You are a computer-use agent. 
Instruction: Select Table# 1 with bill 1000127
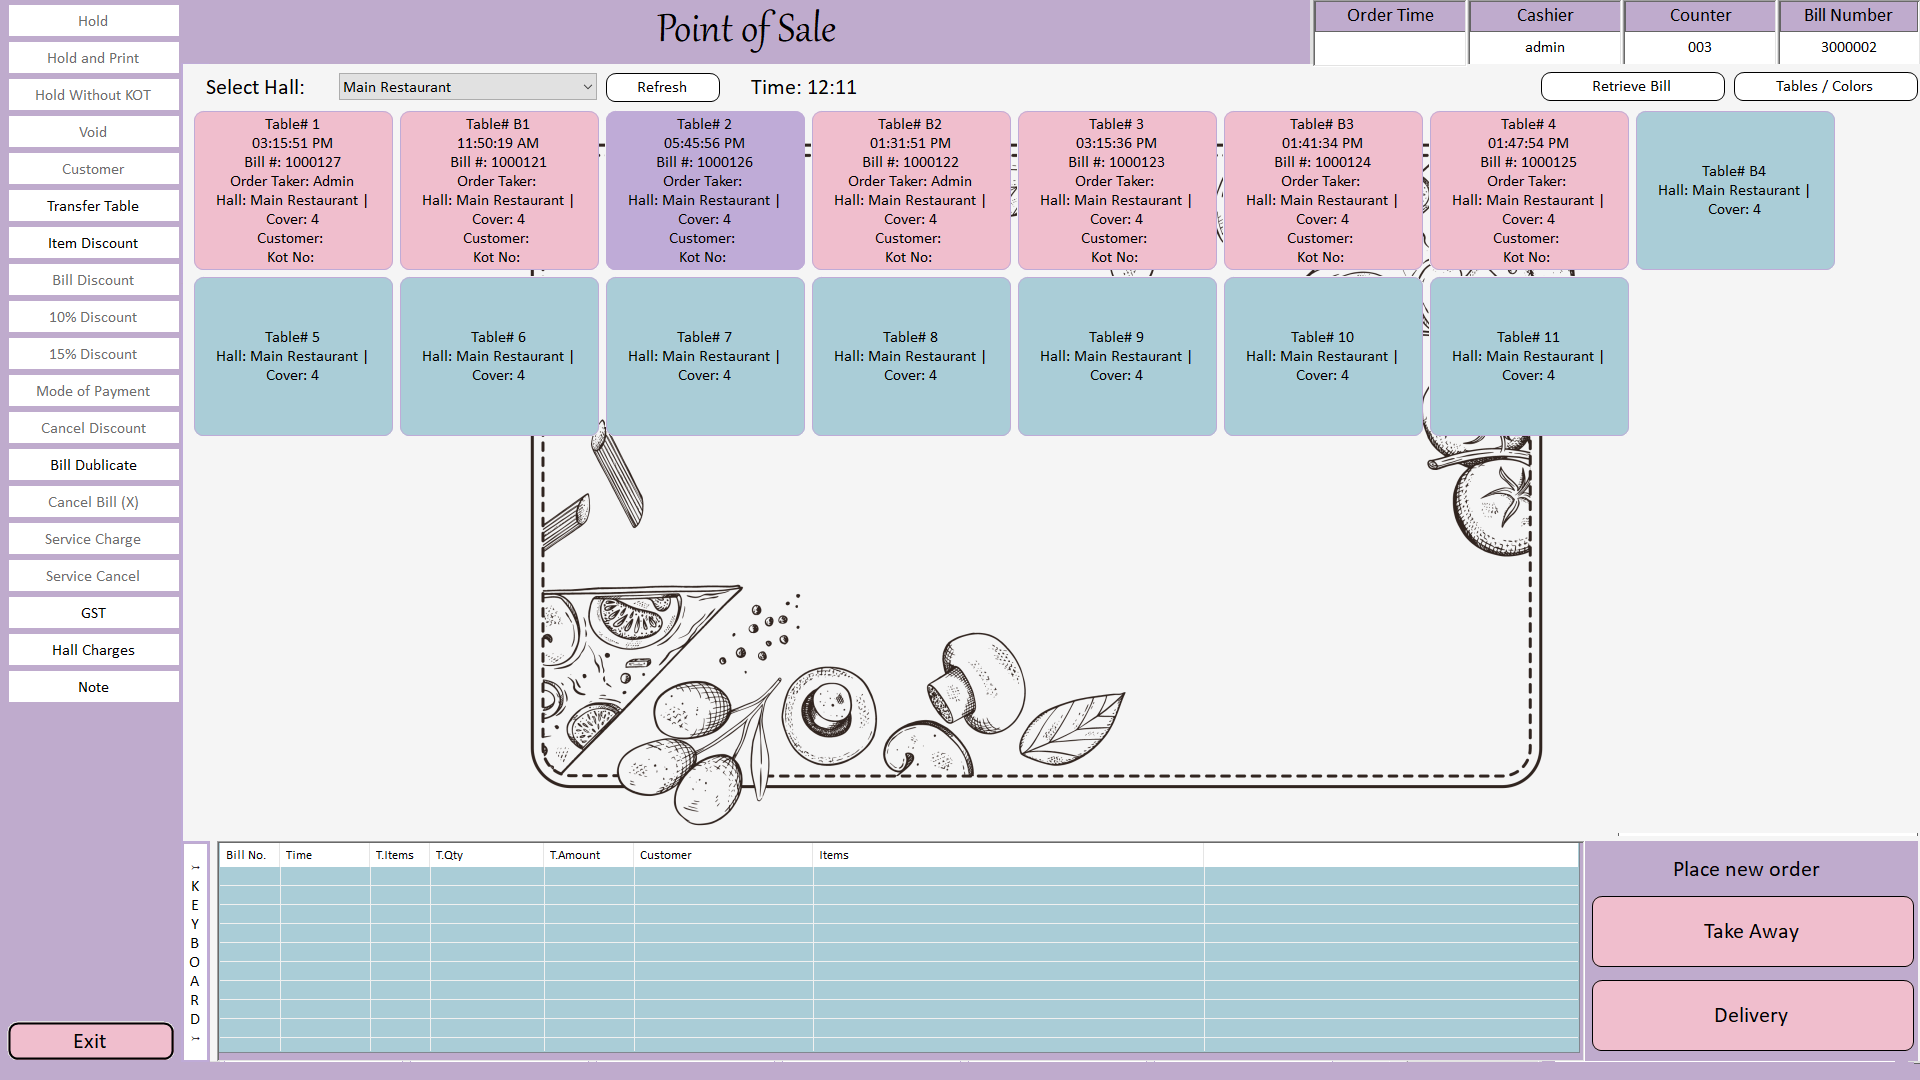tap(293, 190)
